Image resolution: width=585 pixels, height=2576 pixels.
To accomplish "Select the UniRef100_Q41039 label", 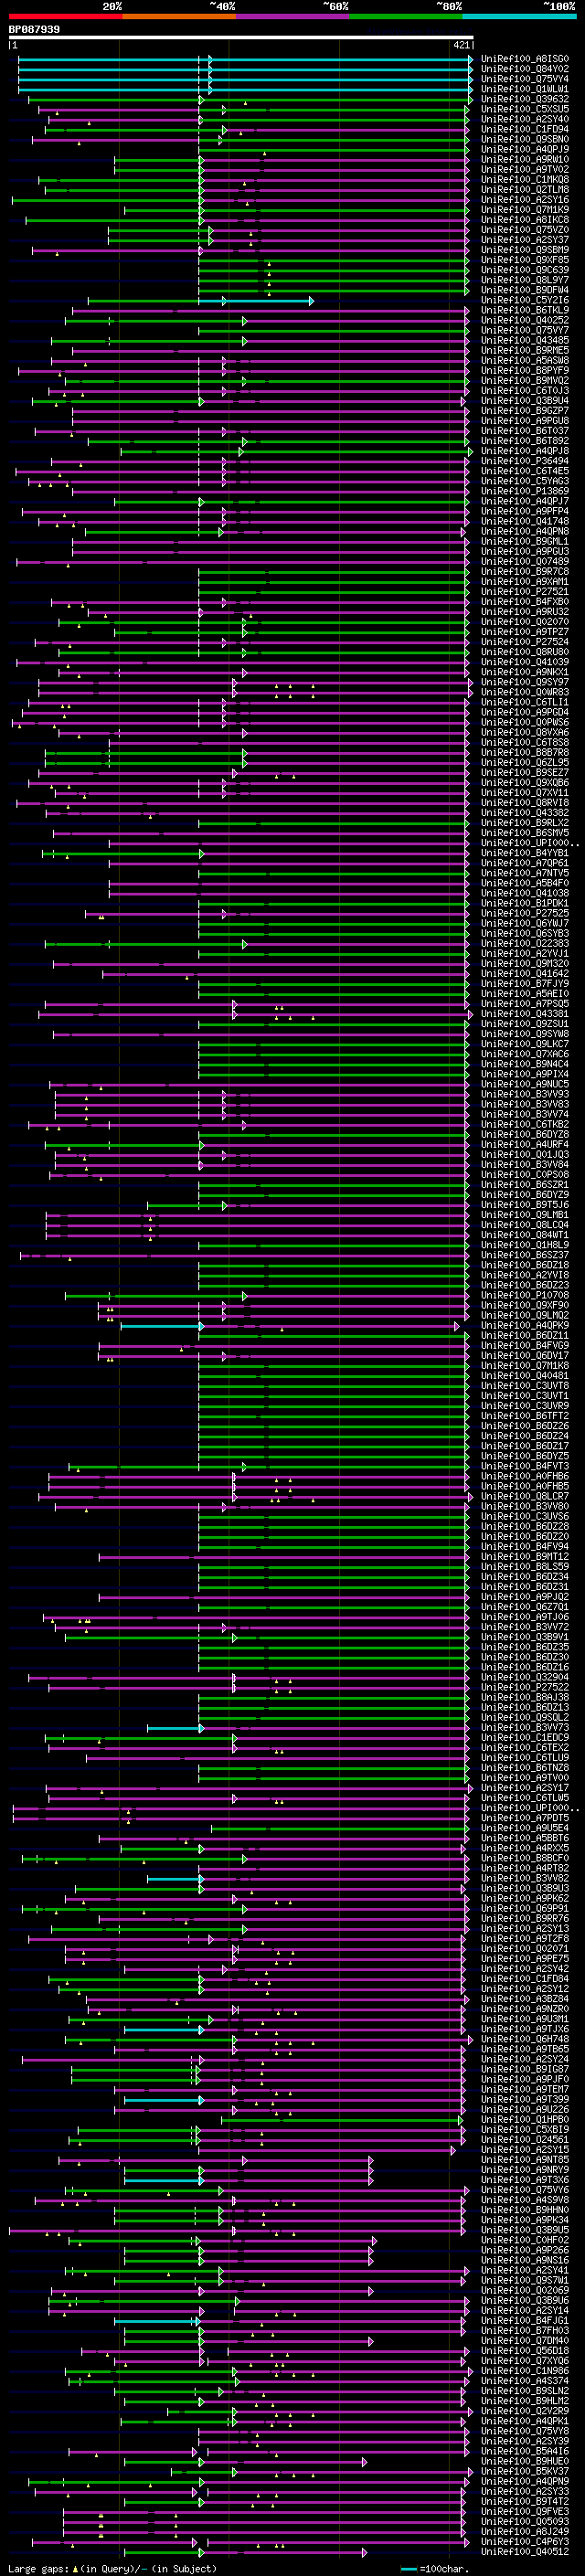I will 525,663.
